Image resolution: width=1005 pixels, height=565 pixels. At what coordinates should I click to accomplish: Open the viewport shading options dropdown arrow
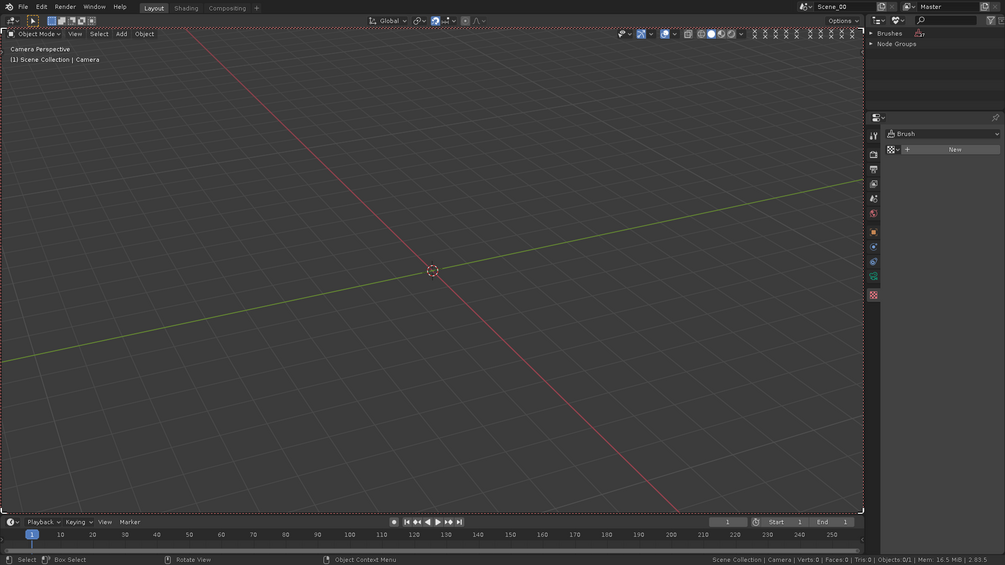tap(742, 34)
